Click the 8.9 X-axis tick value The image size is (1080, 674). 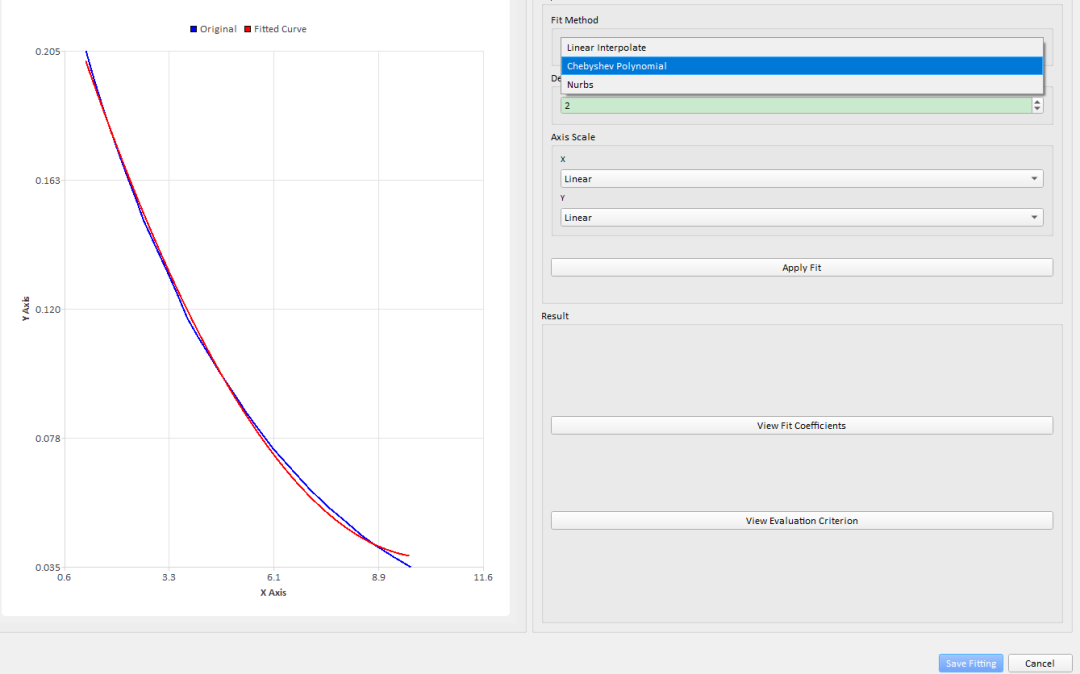378,578
